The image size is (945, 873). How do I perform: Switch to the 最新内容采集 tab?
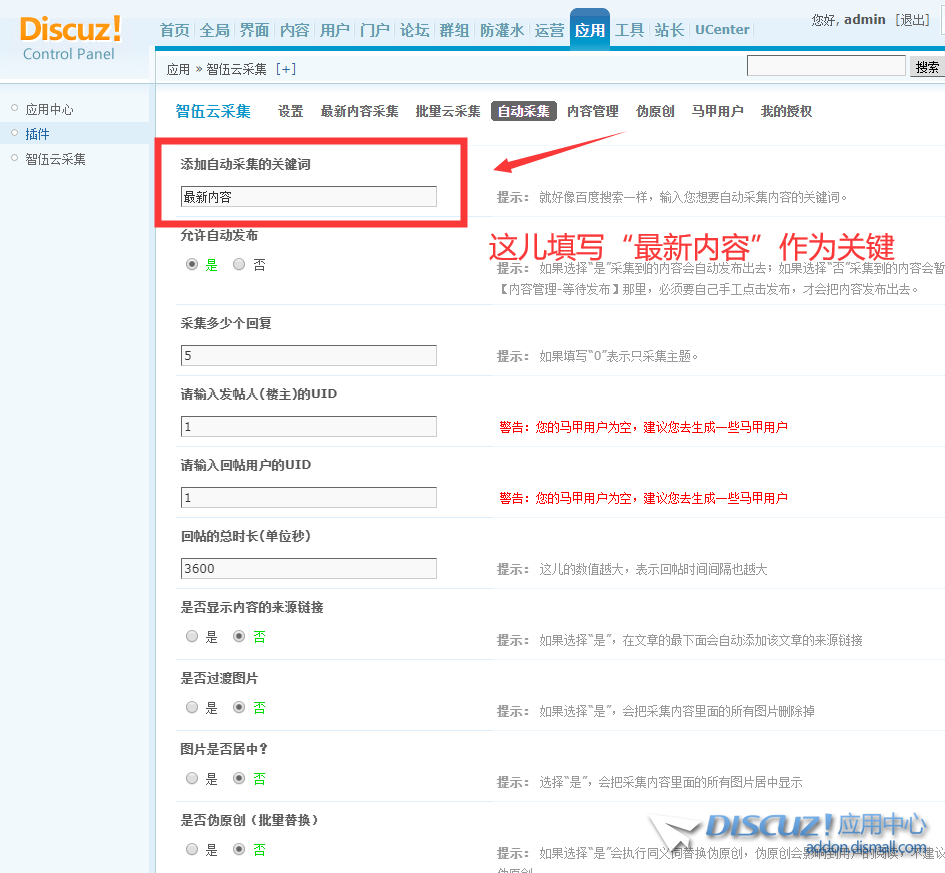pos(359,111)
